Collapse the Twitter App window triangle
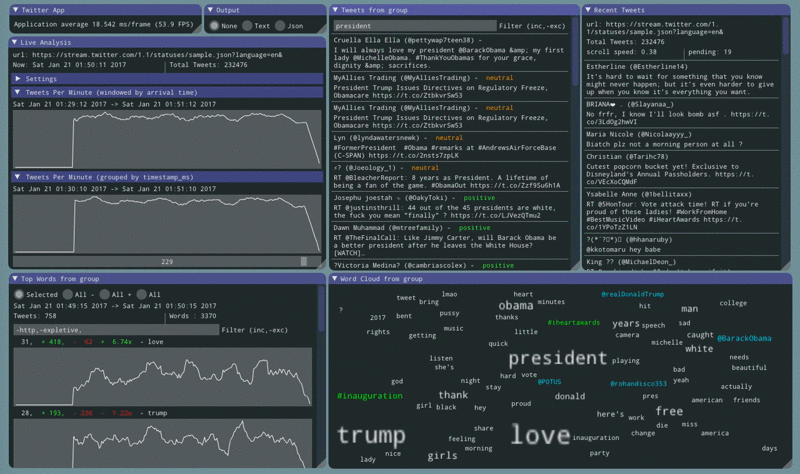 (x=15, y=10)
